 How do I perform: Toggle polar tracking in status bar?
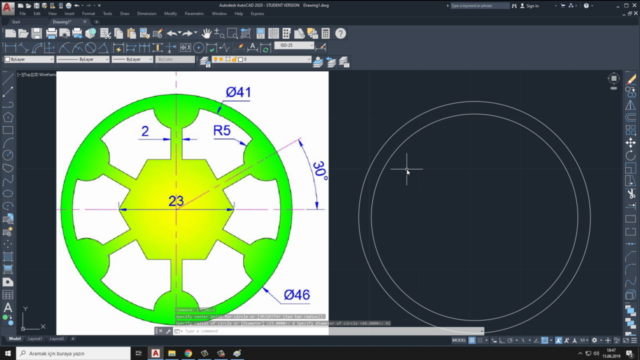click(x=510, y=340)
